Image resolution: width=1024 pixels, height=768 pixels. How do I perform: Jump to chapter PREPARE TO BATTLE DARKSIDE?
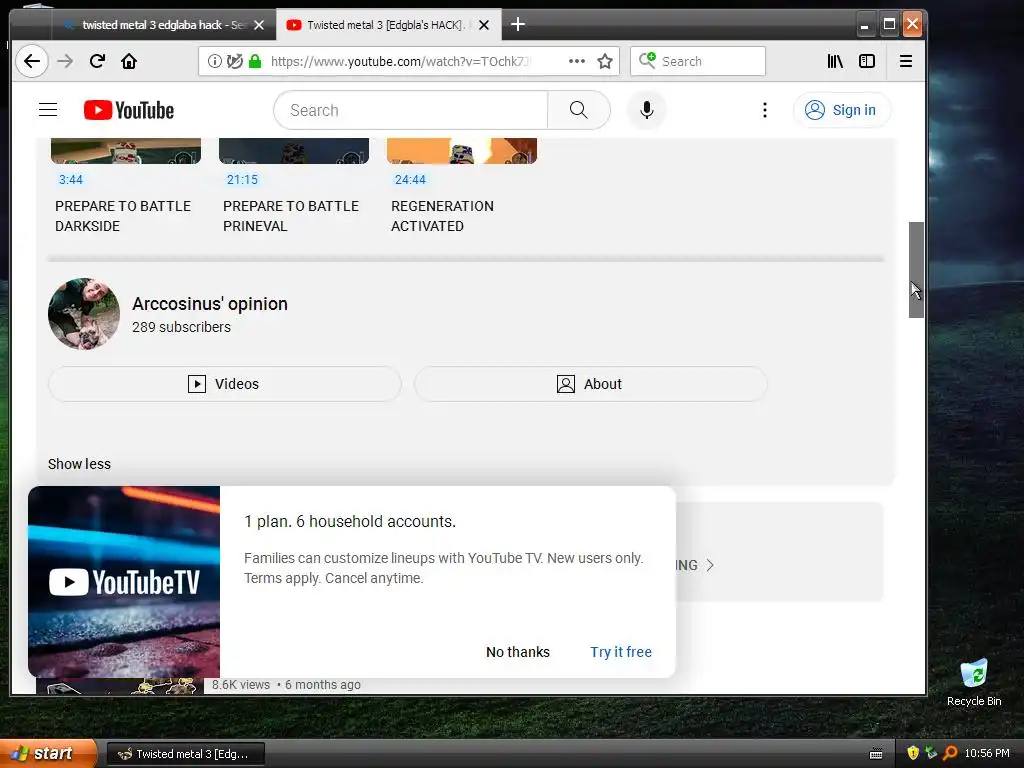[x=123, y=216]
